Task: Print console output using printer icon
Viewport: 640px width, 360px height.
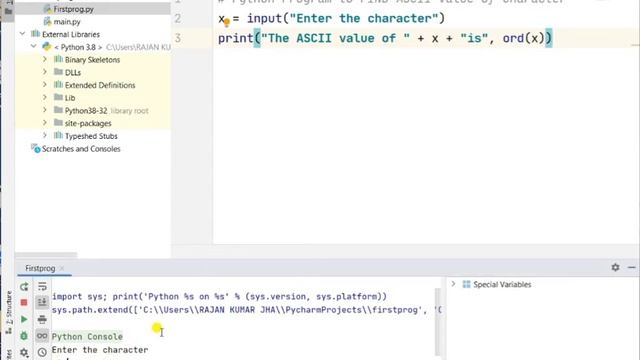Action: coord(42,319)
